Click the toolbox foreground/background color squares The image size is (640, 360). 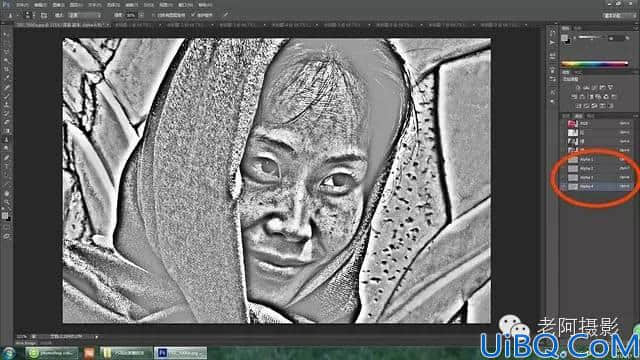click(6, 216)
